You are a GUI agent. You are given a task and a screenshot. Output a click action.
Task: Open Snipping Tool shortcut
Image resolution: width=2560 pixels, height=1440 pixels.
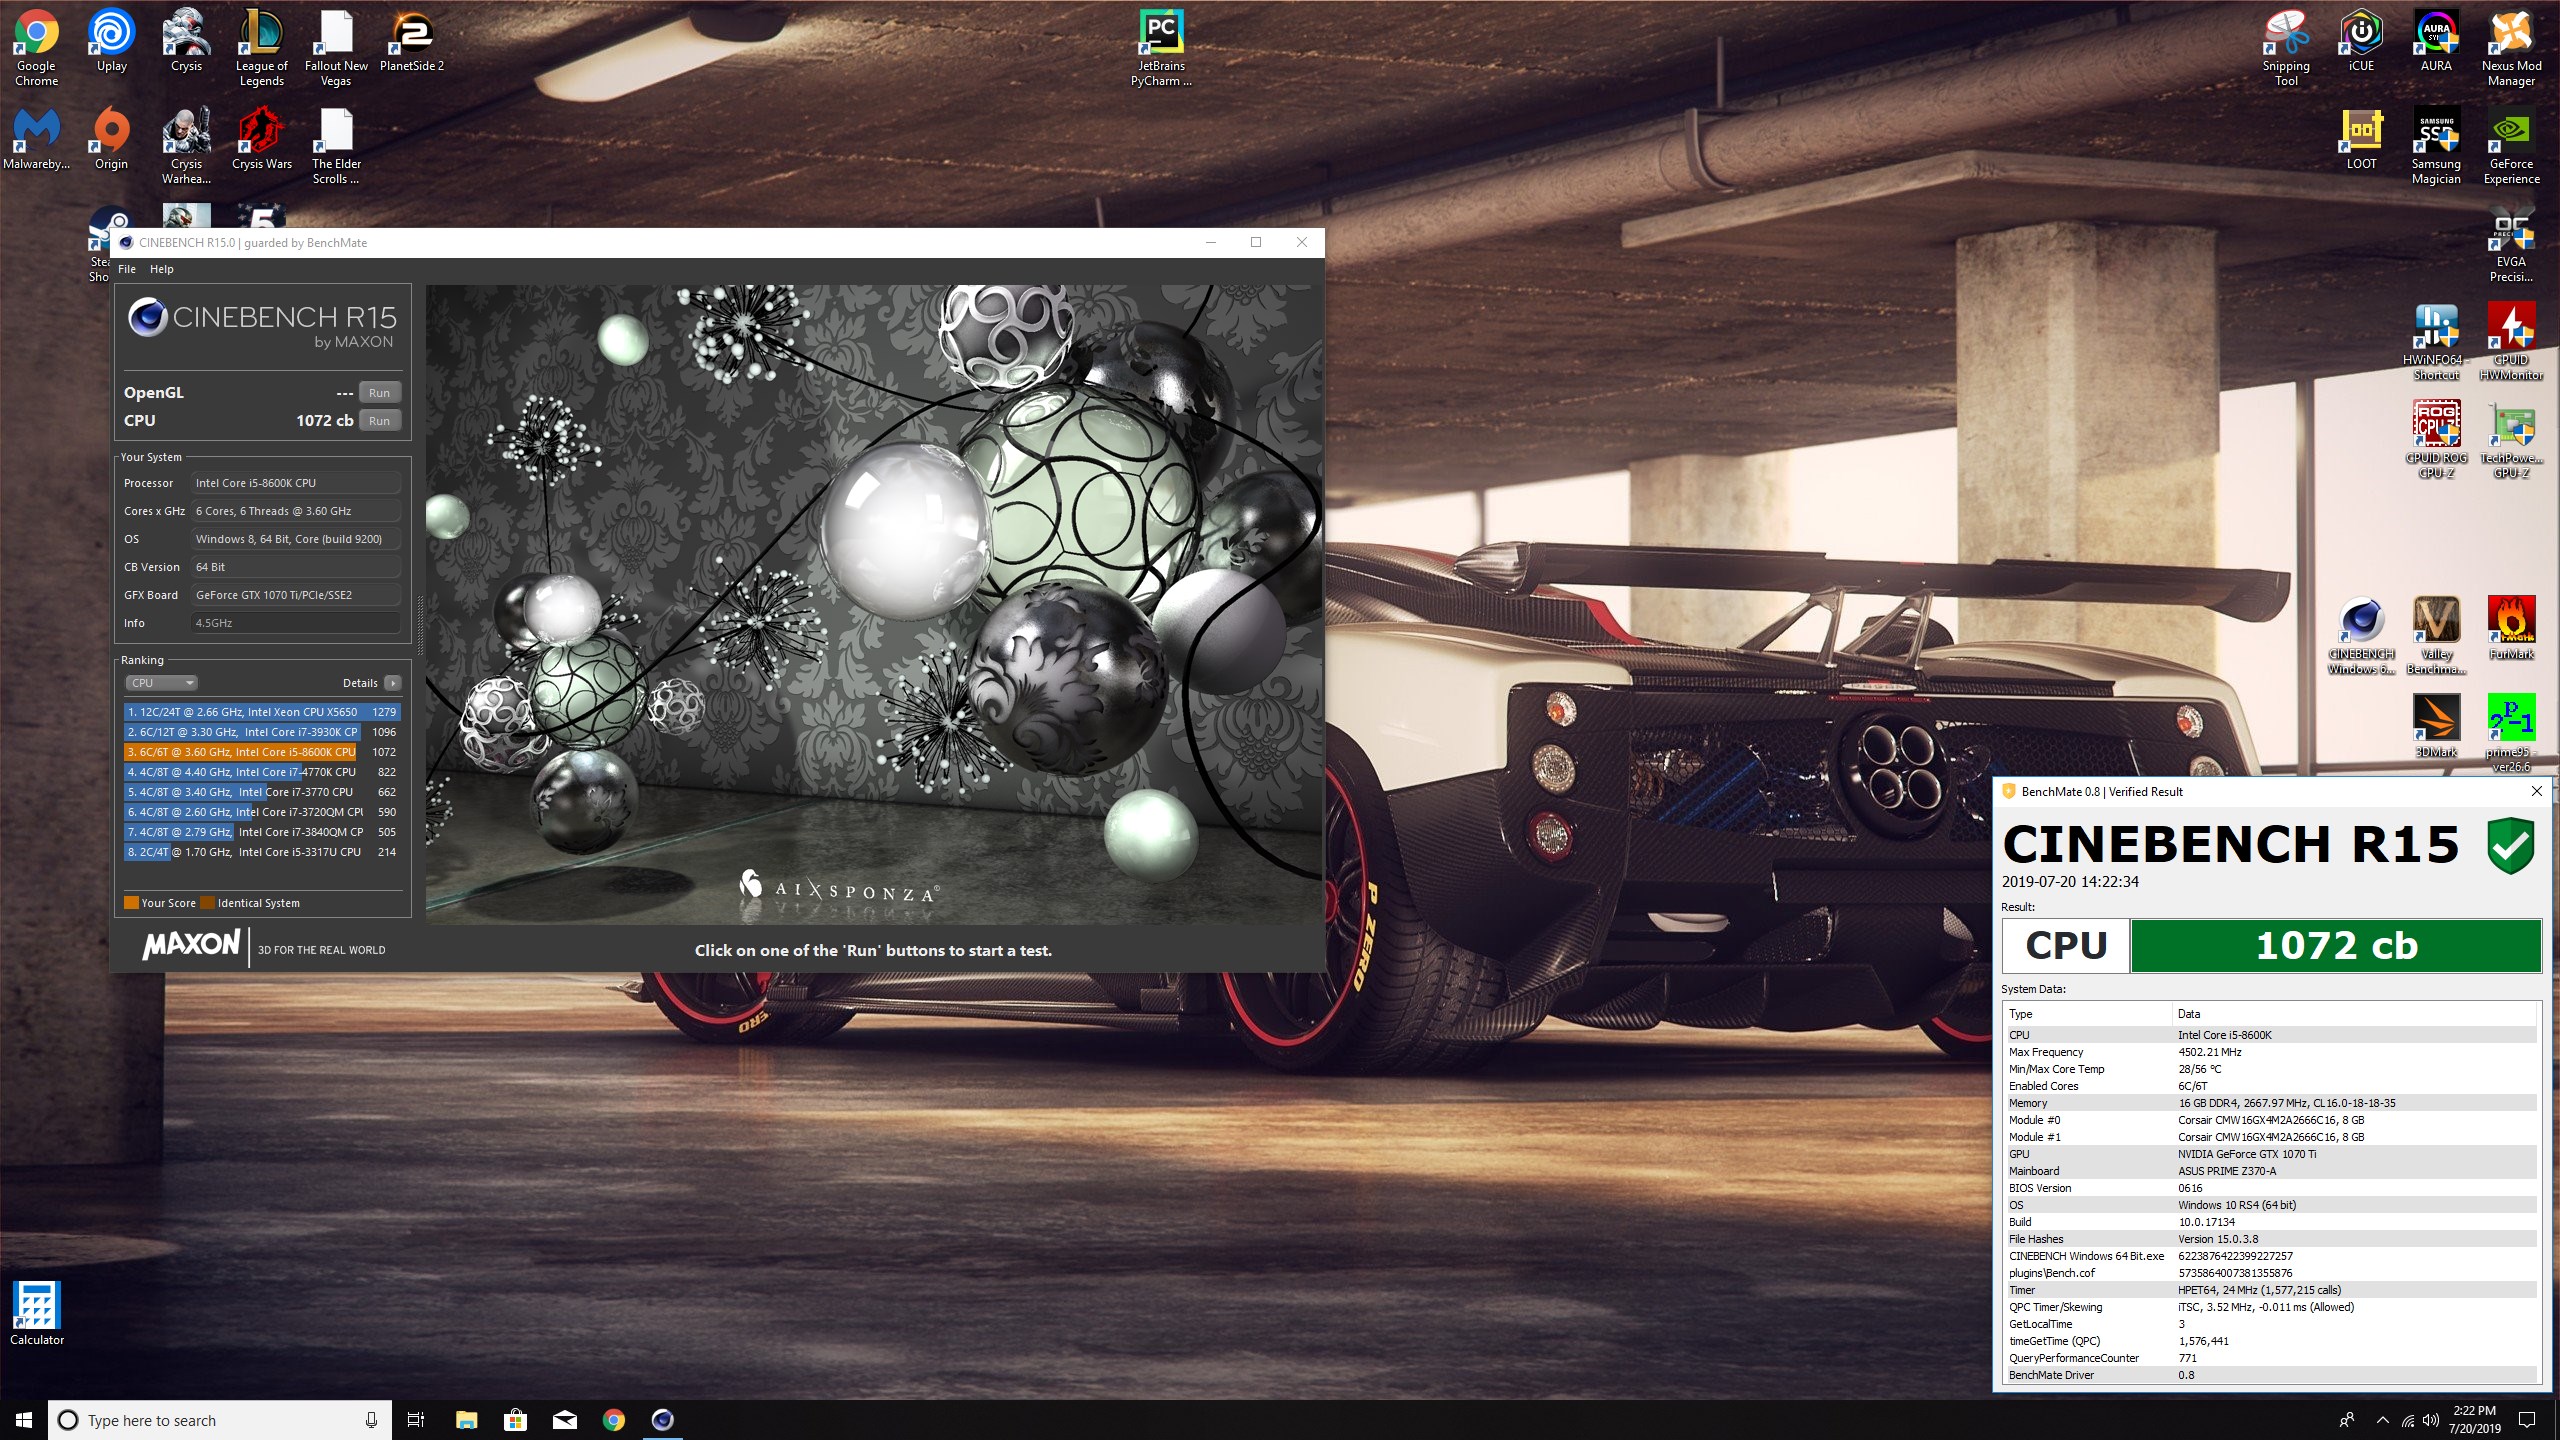2286,48
